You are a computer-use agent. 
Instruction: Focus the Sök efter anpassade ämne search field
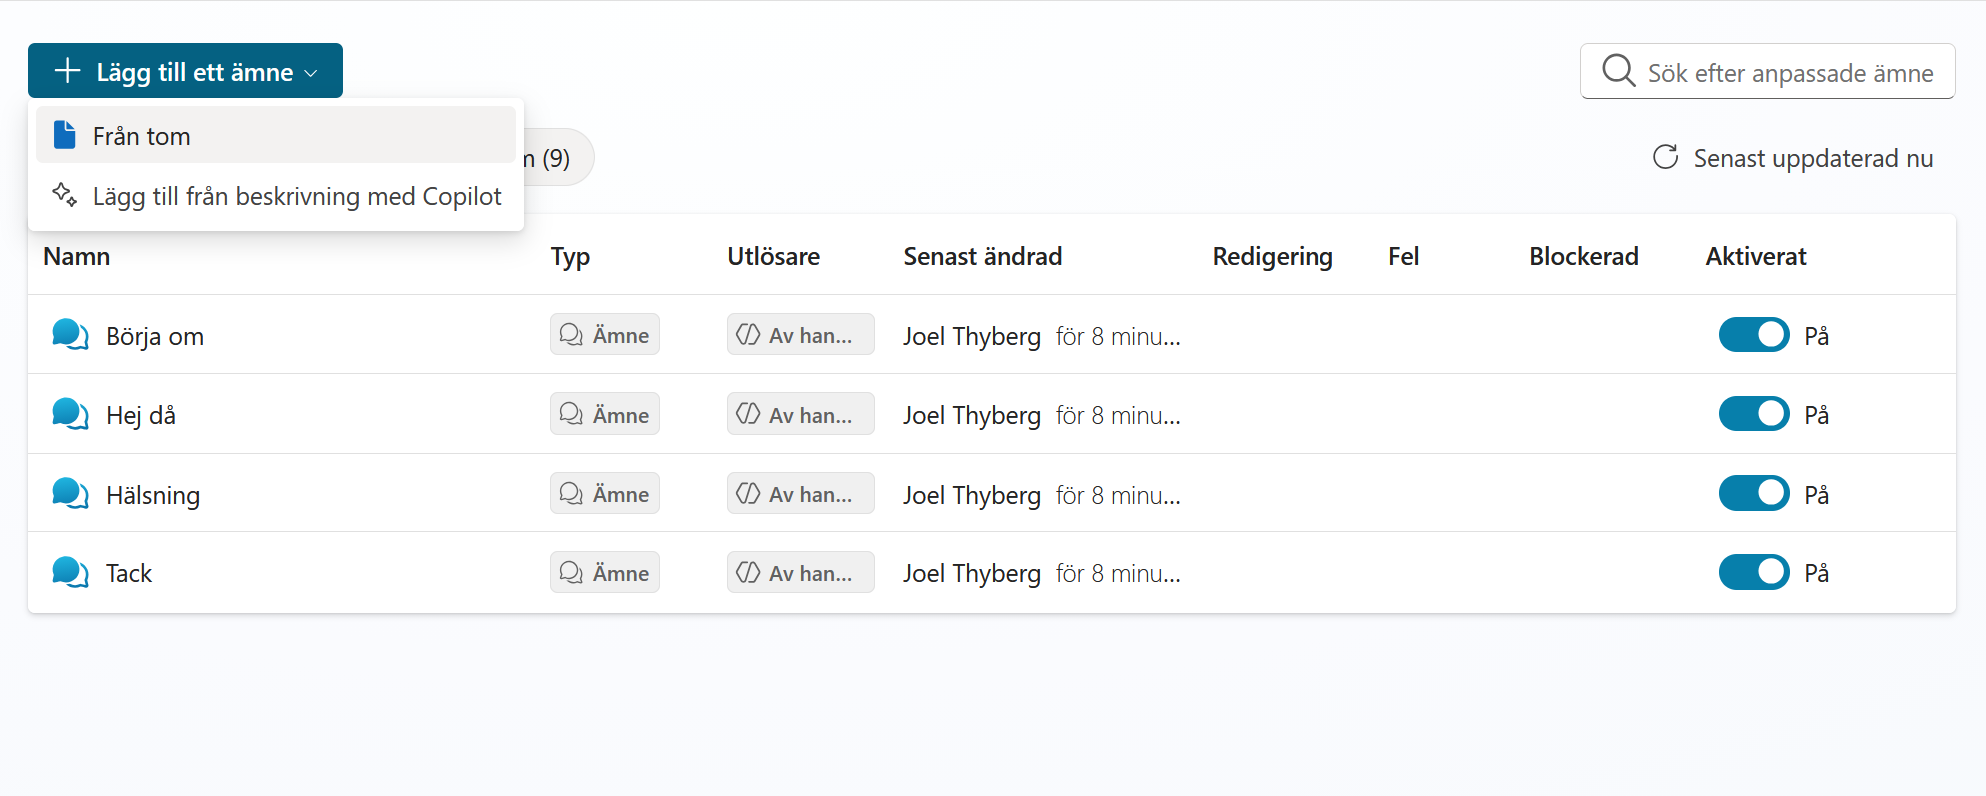pos(1767,71)
